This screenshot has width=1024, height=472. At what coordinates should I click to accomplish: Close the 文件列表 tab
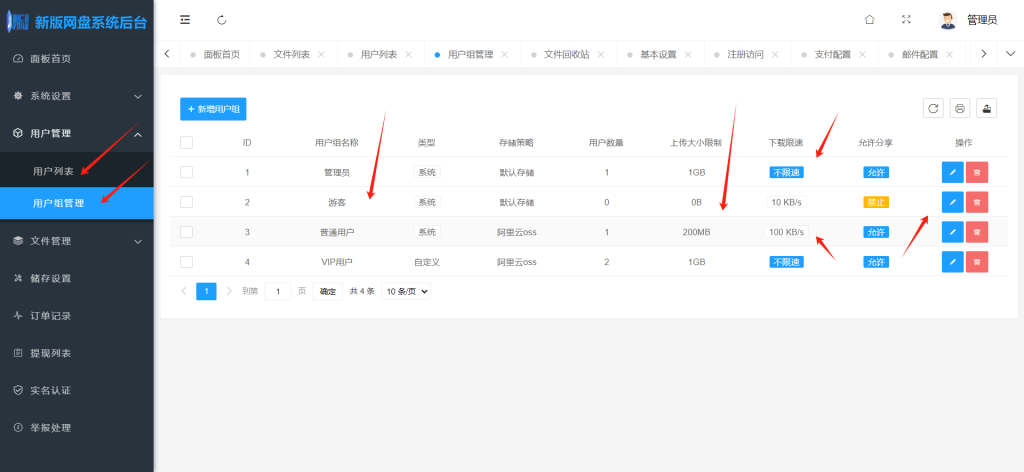[x=321, y=54]
